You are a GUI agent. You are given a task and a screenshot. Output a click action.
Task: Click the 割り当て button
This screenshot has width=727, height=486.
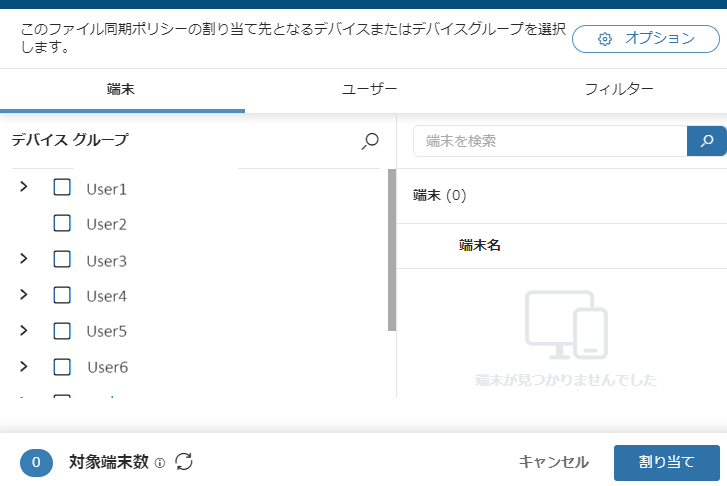pyautogui.click(x=667, y=463)
